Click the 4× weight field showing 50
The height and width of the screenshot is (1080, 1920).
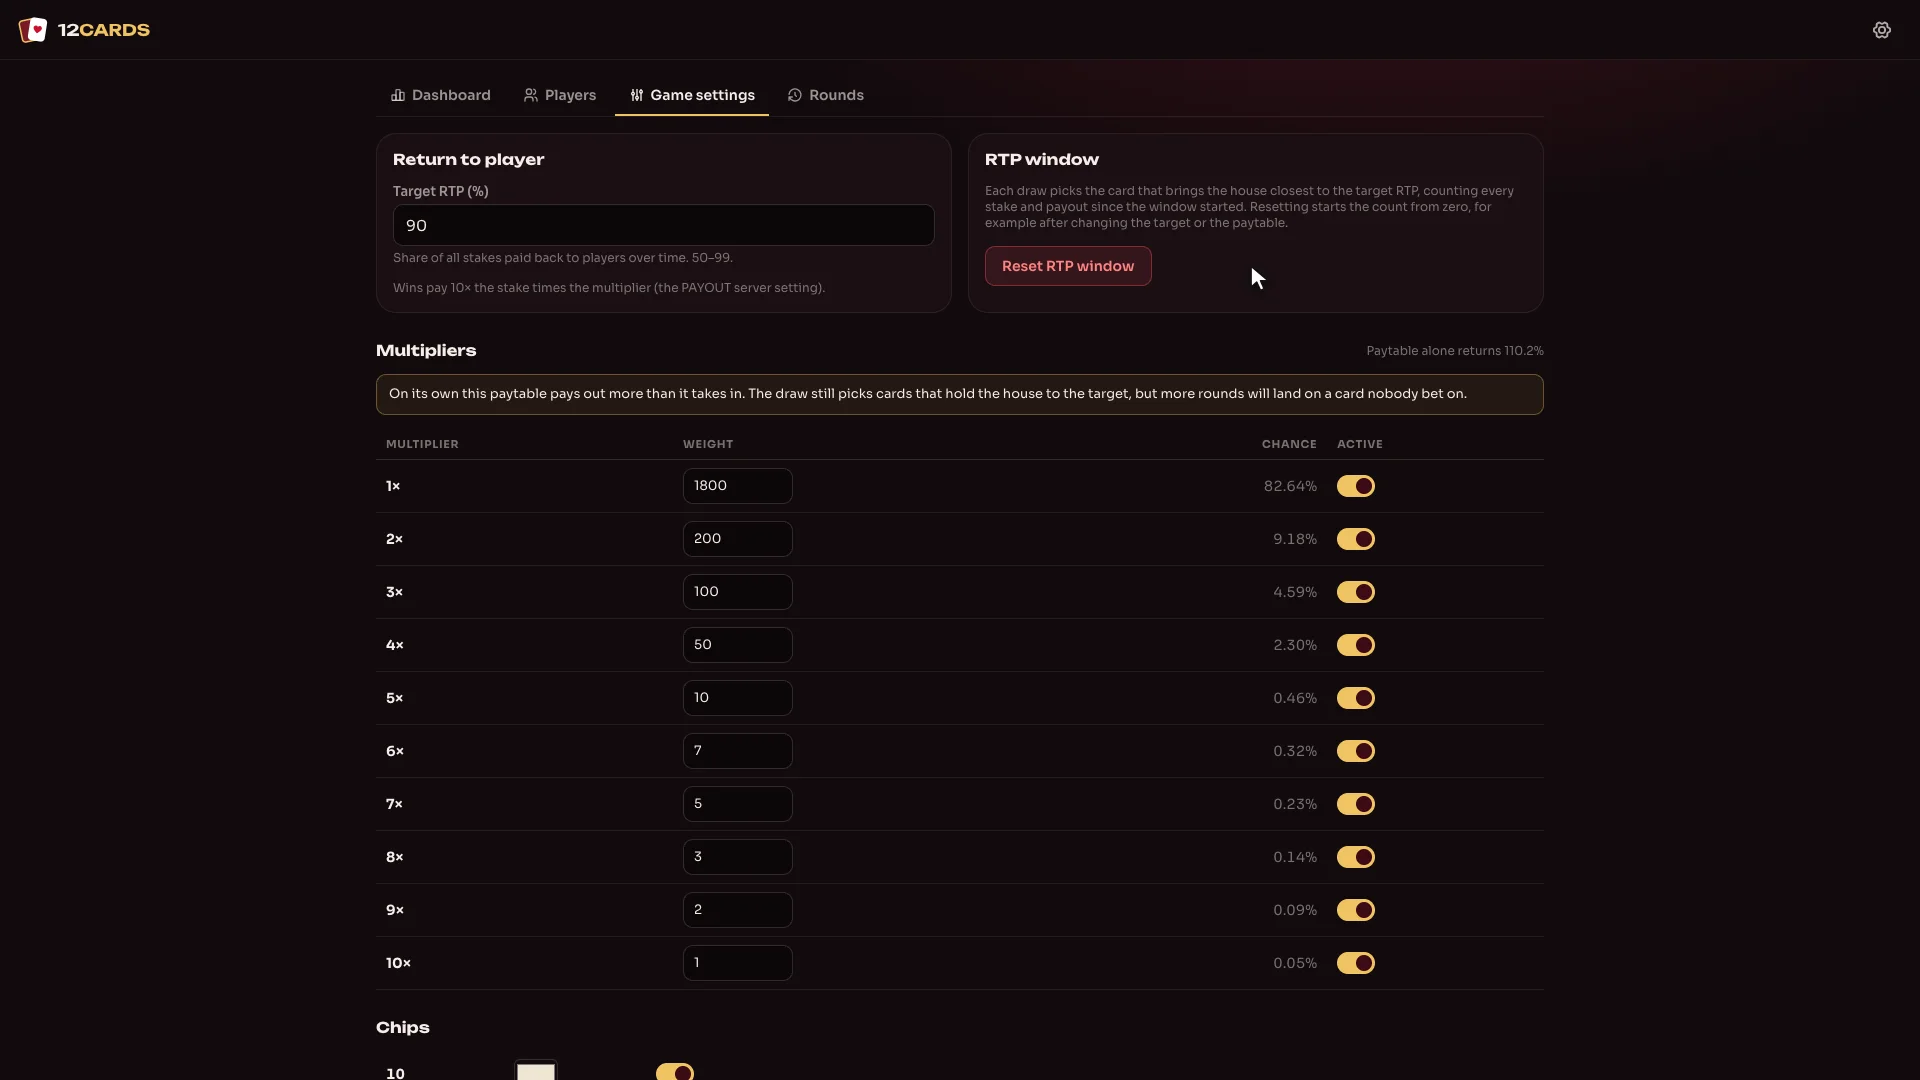738,645
